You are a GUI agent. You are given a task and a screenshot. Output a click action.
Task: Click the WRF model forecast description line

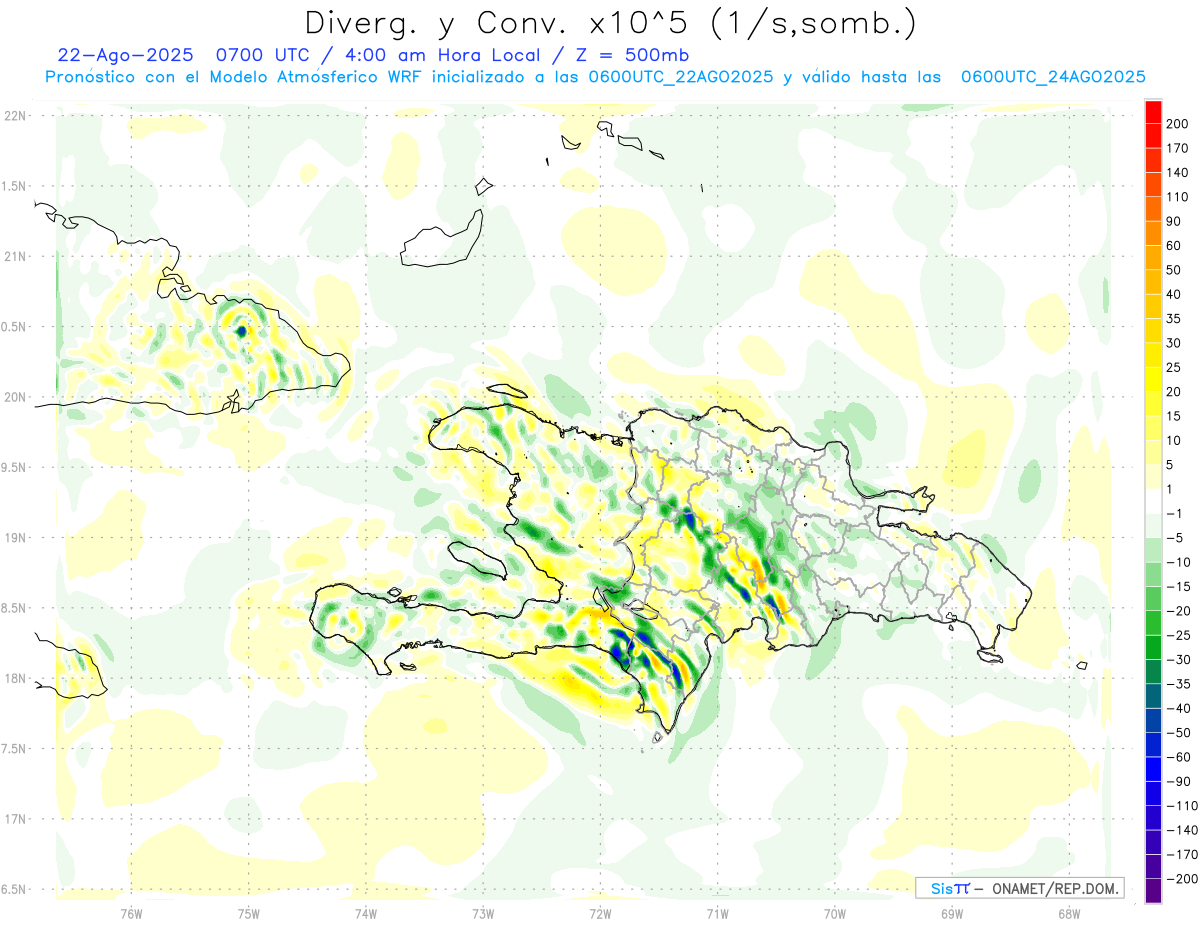pyautogui.click(x=595, y=77)
